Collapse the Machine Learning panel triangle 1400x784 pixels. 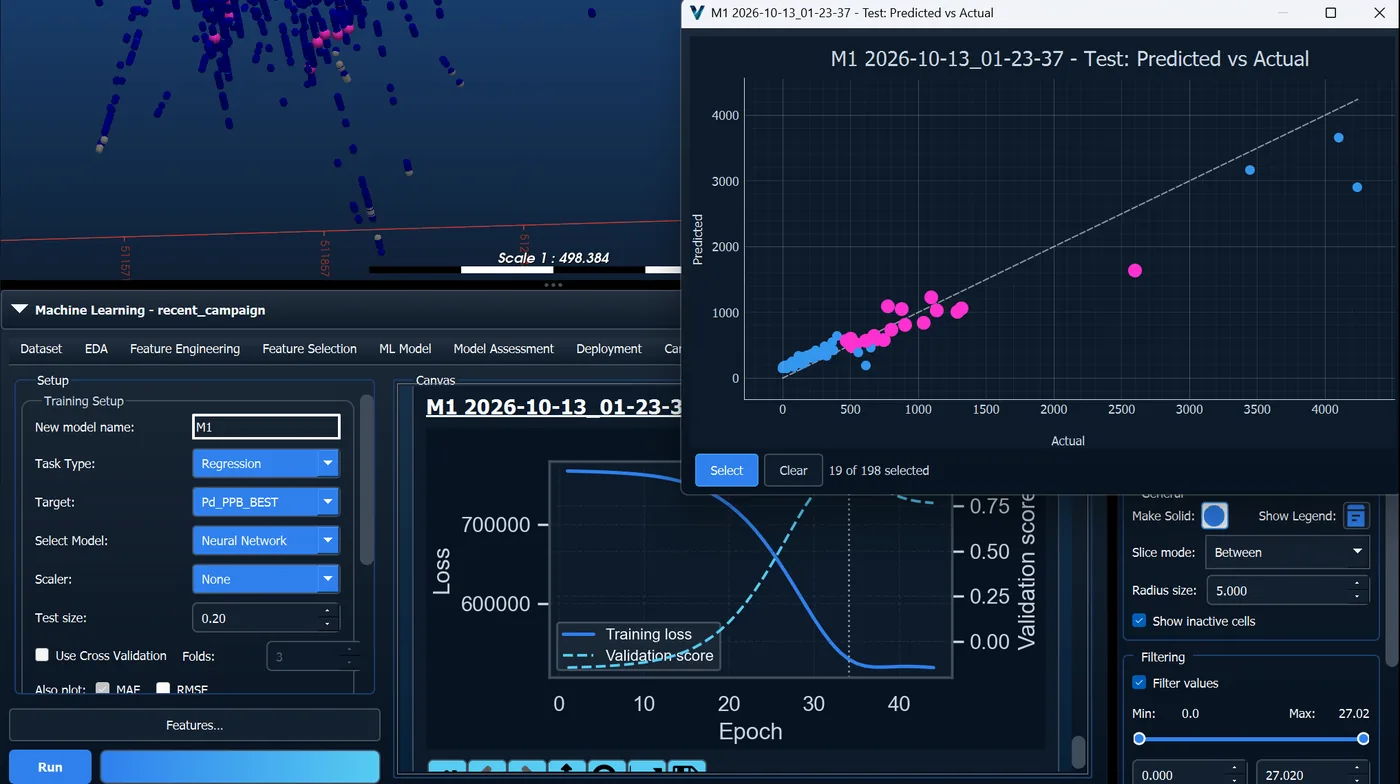(19, 310)
